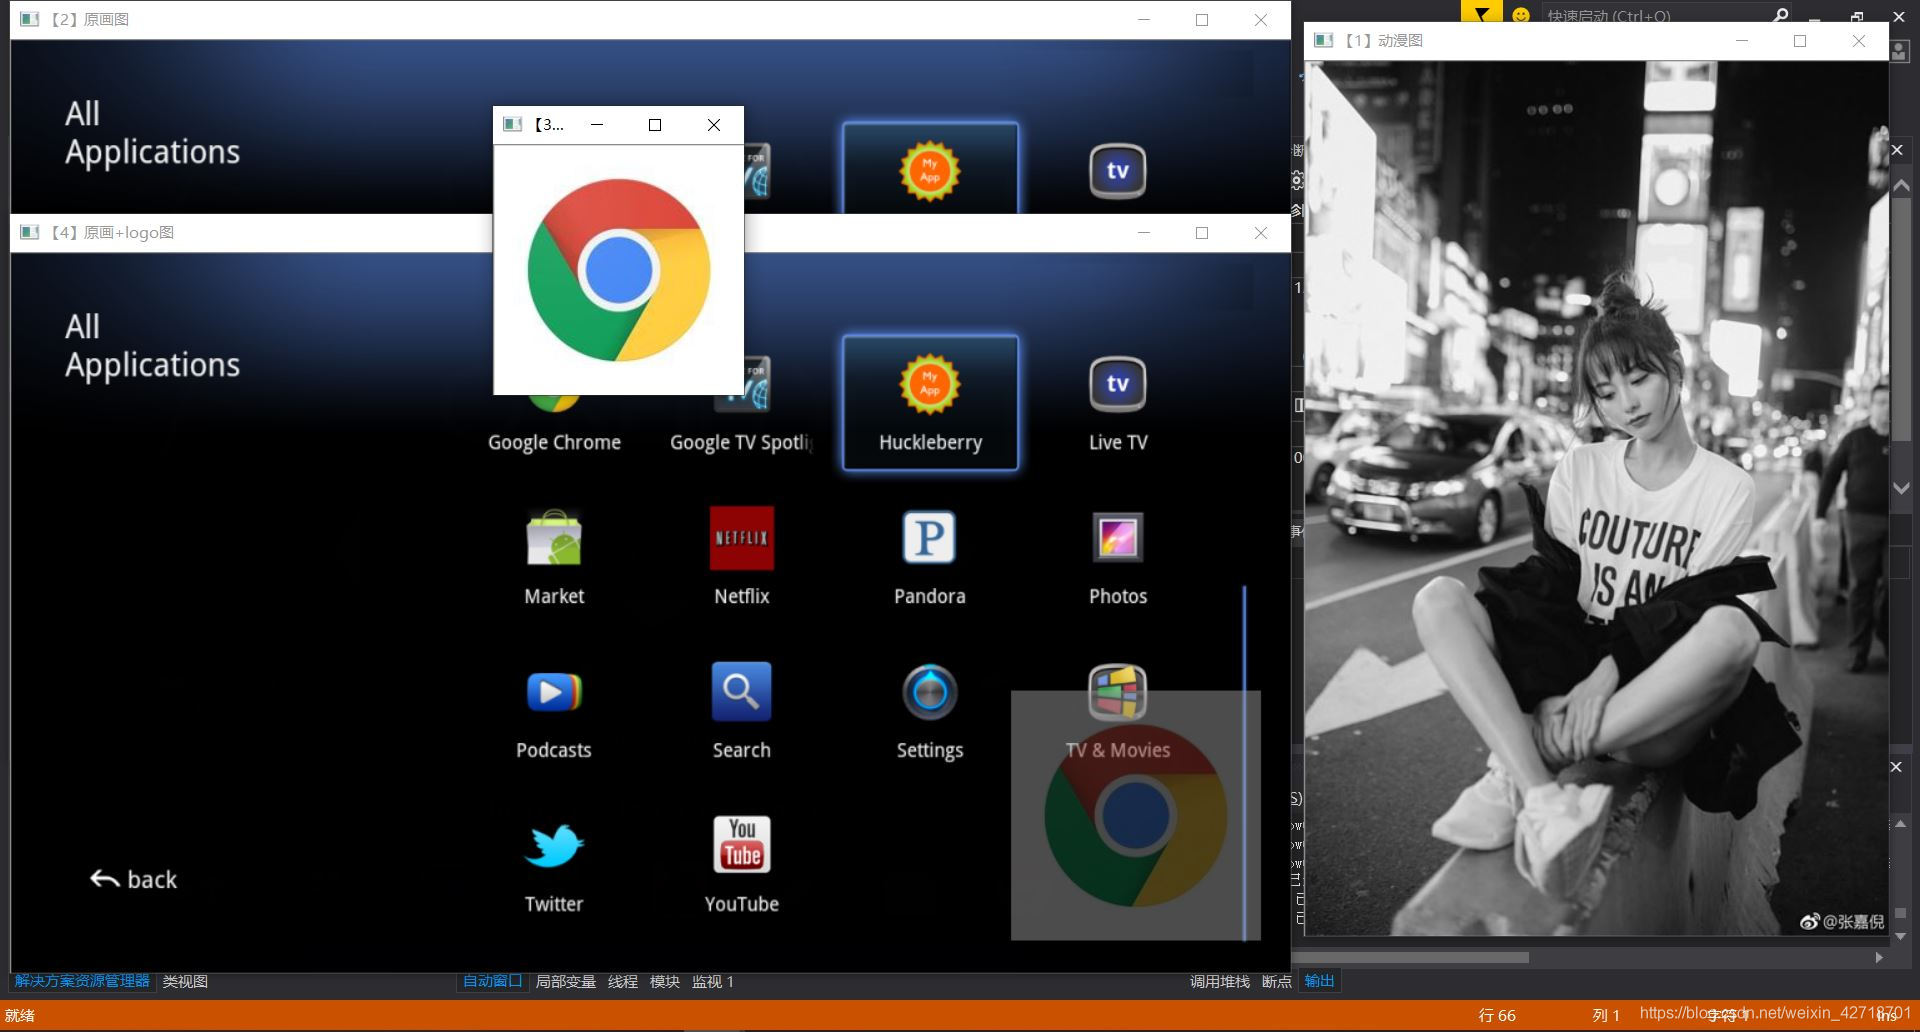Open the 自动窗口 tab
The width and height of the screenshot is (1920, 1032).
(492, 981)
